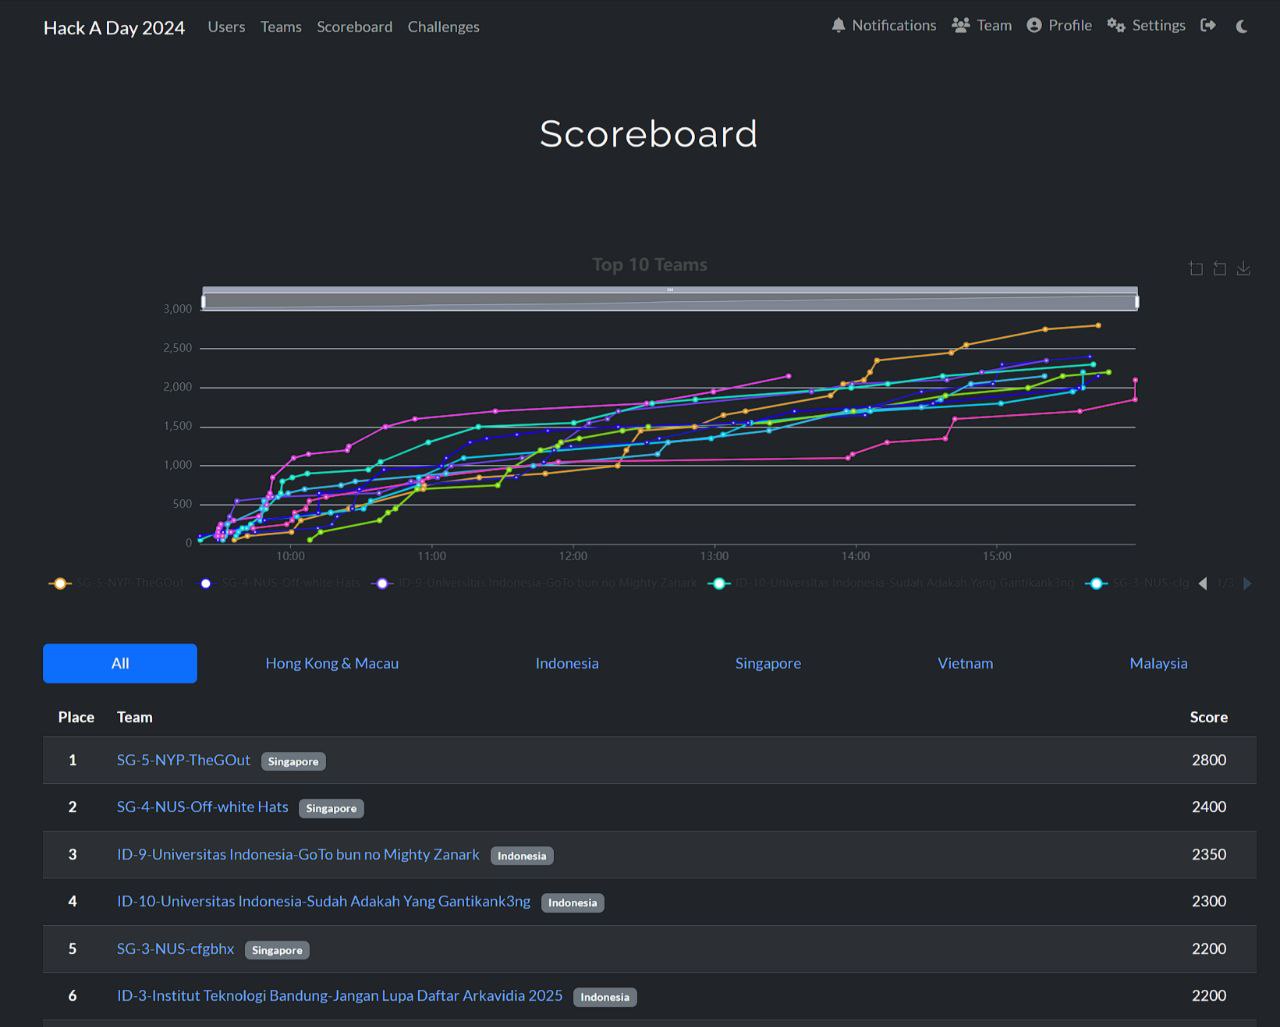The height and width of the screenshot is (1027, 1280).
Task: Toggle dark mode with the moon icon
Action: pos(1241,26)
